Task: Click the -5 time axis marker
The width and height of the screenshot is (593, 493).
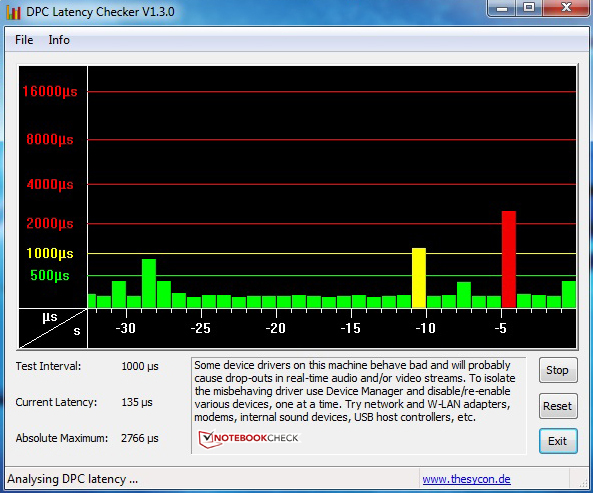Action: [500, 328]
